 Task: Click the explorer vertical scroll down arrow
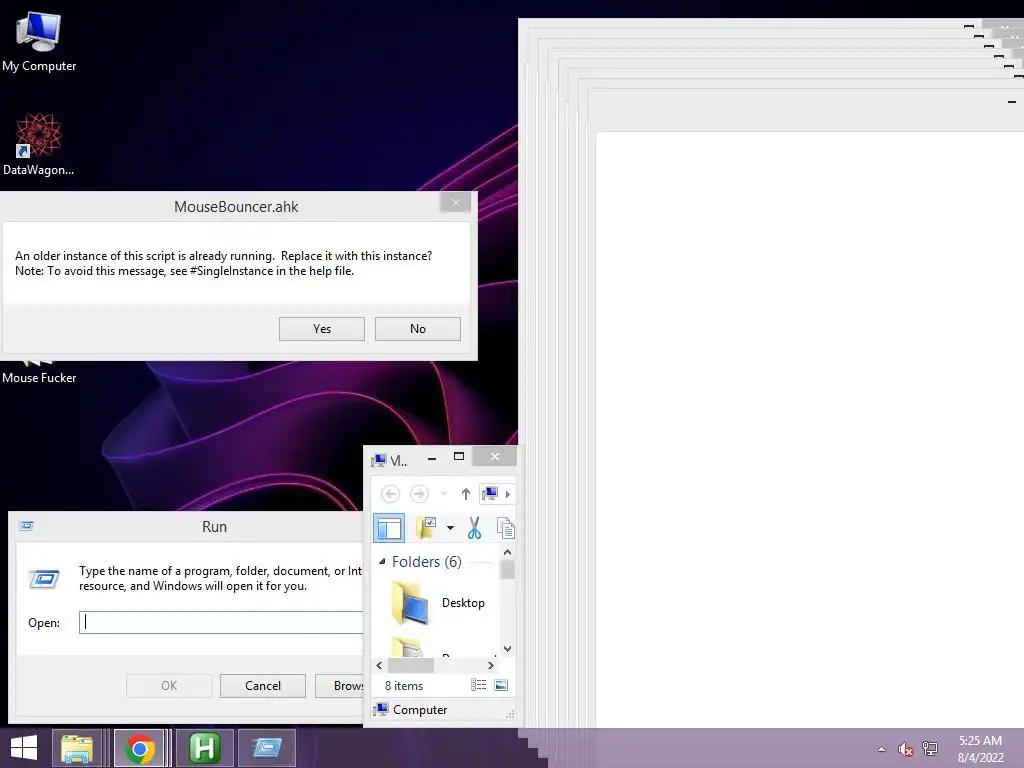pos(507,648)
